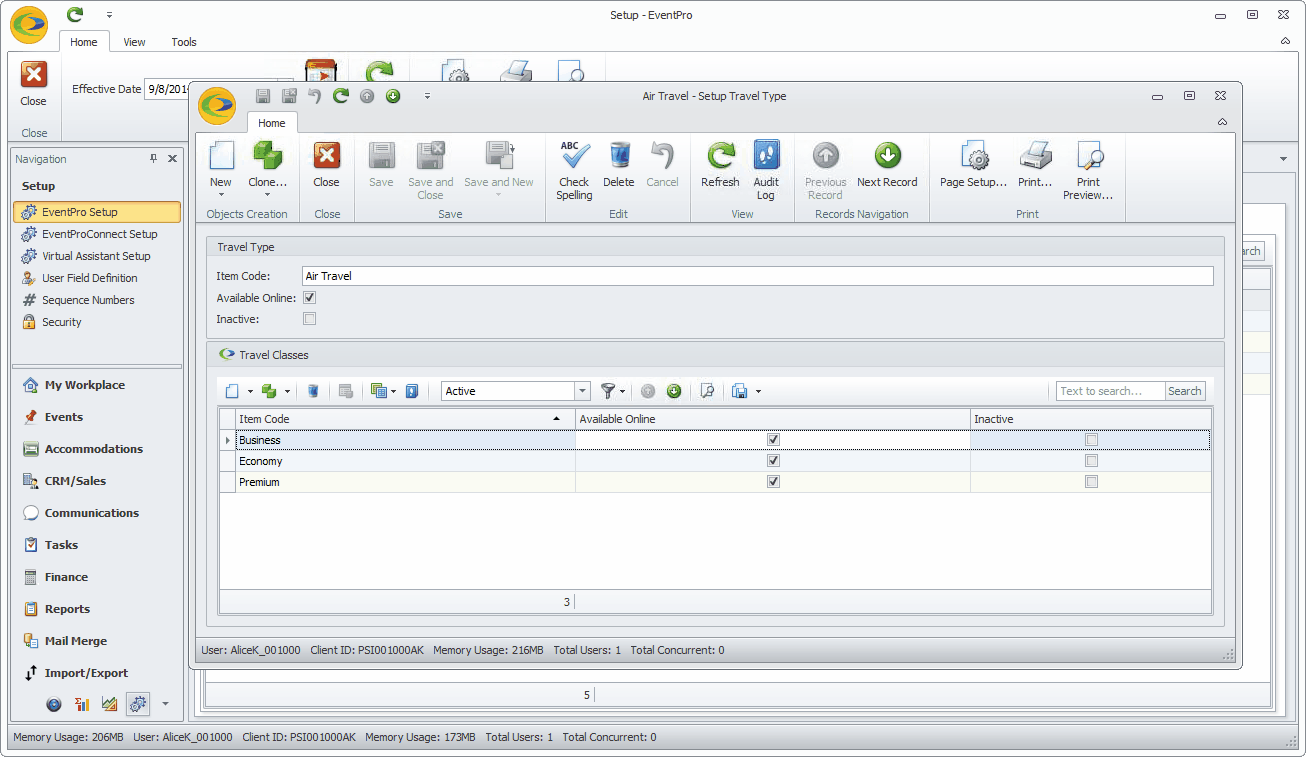Open the Active view filter dropdown

[582, 391]
